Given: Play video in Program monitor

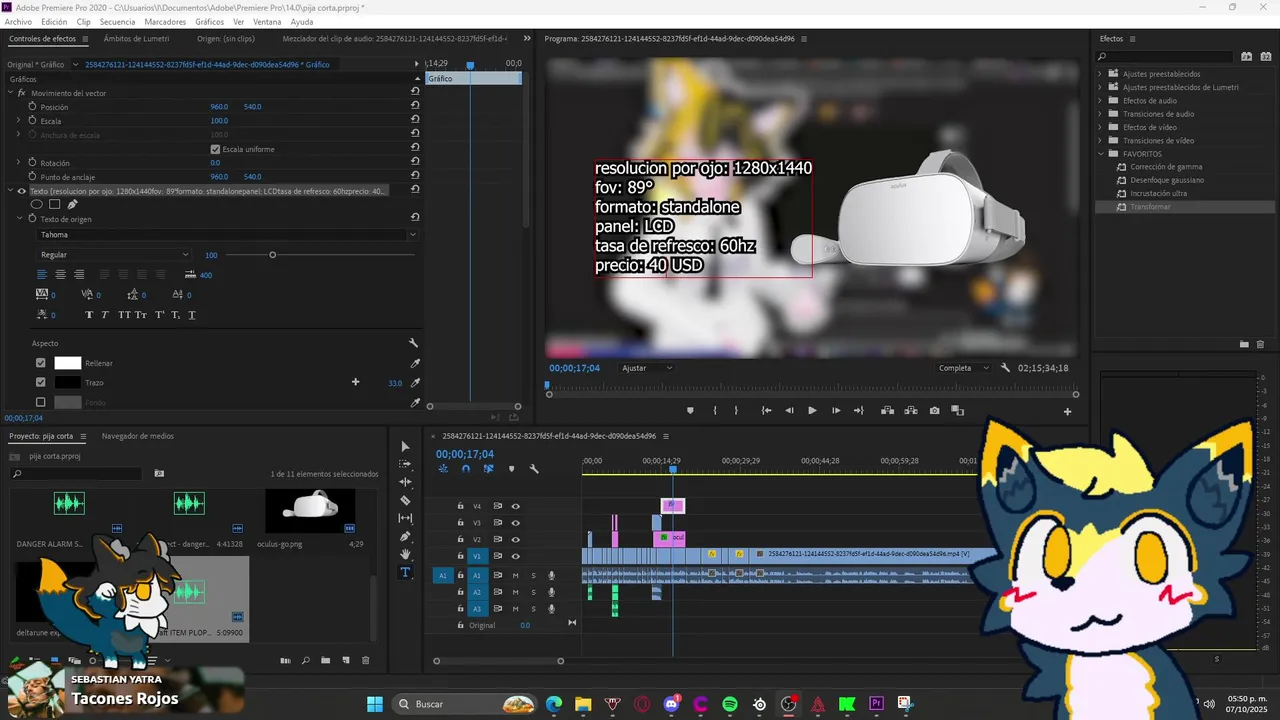Looking at the screenshot, I should coord(812,411).
